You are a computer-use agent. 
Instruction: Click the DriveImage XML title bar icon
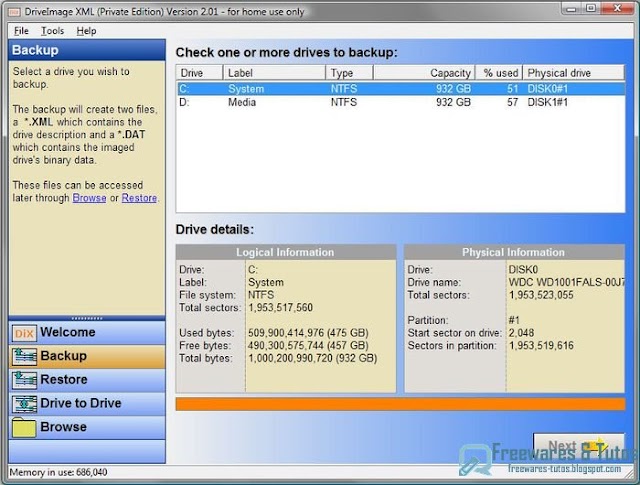15,12
